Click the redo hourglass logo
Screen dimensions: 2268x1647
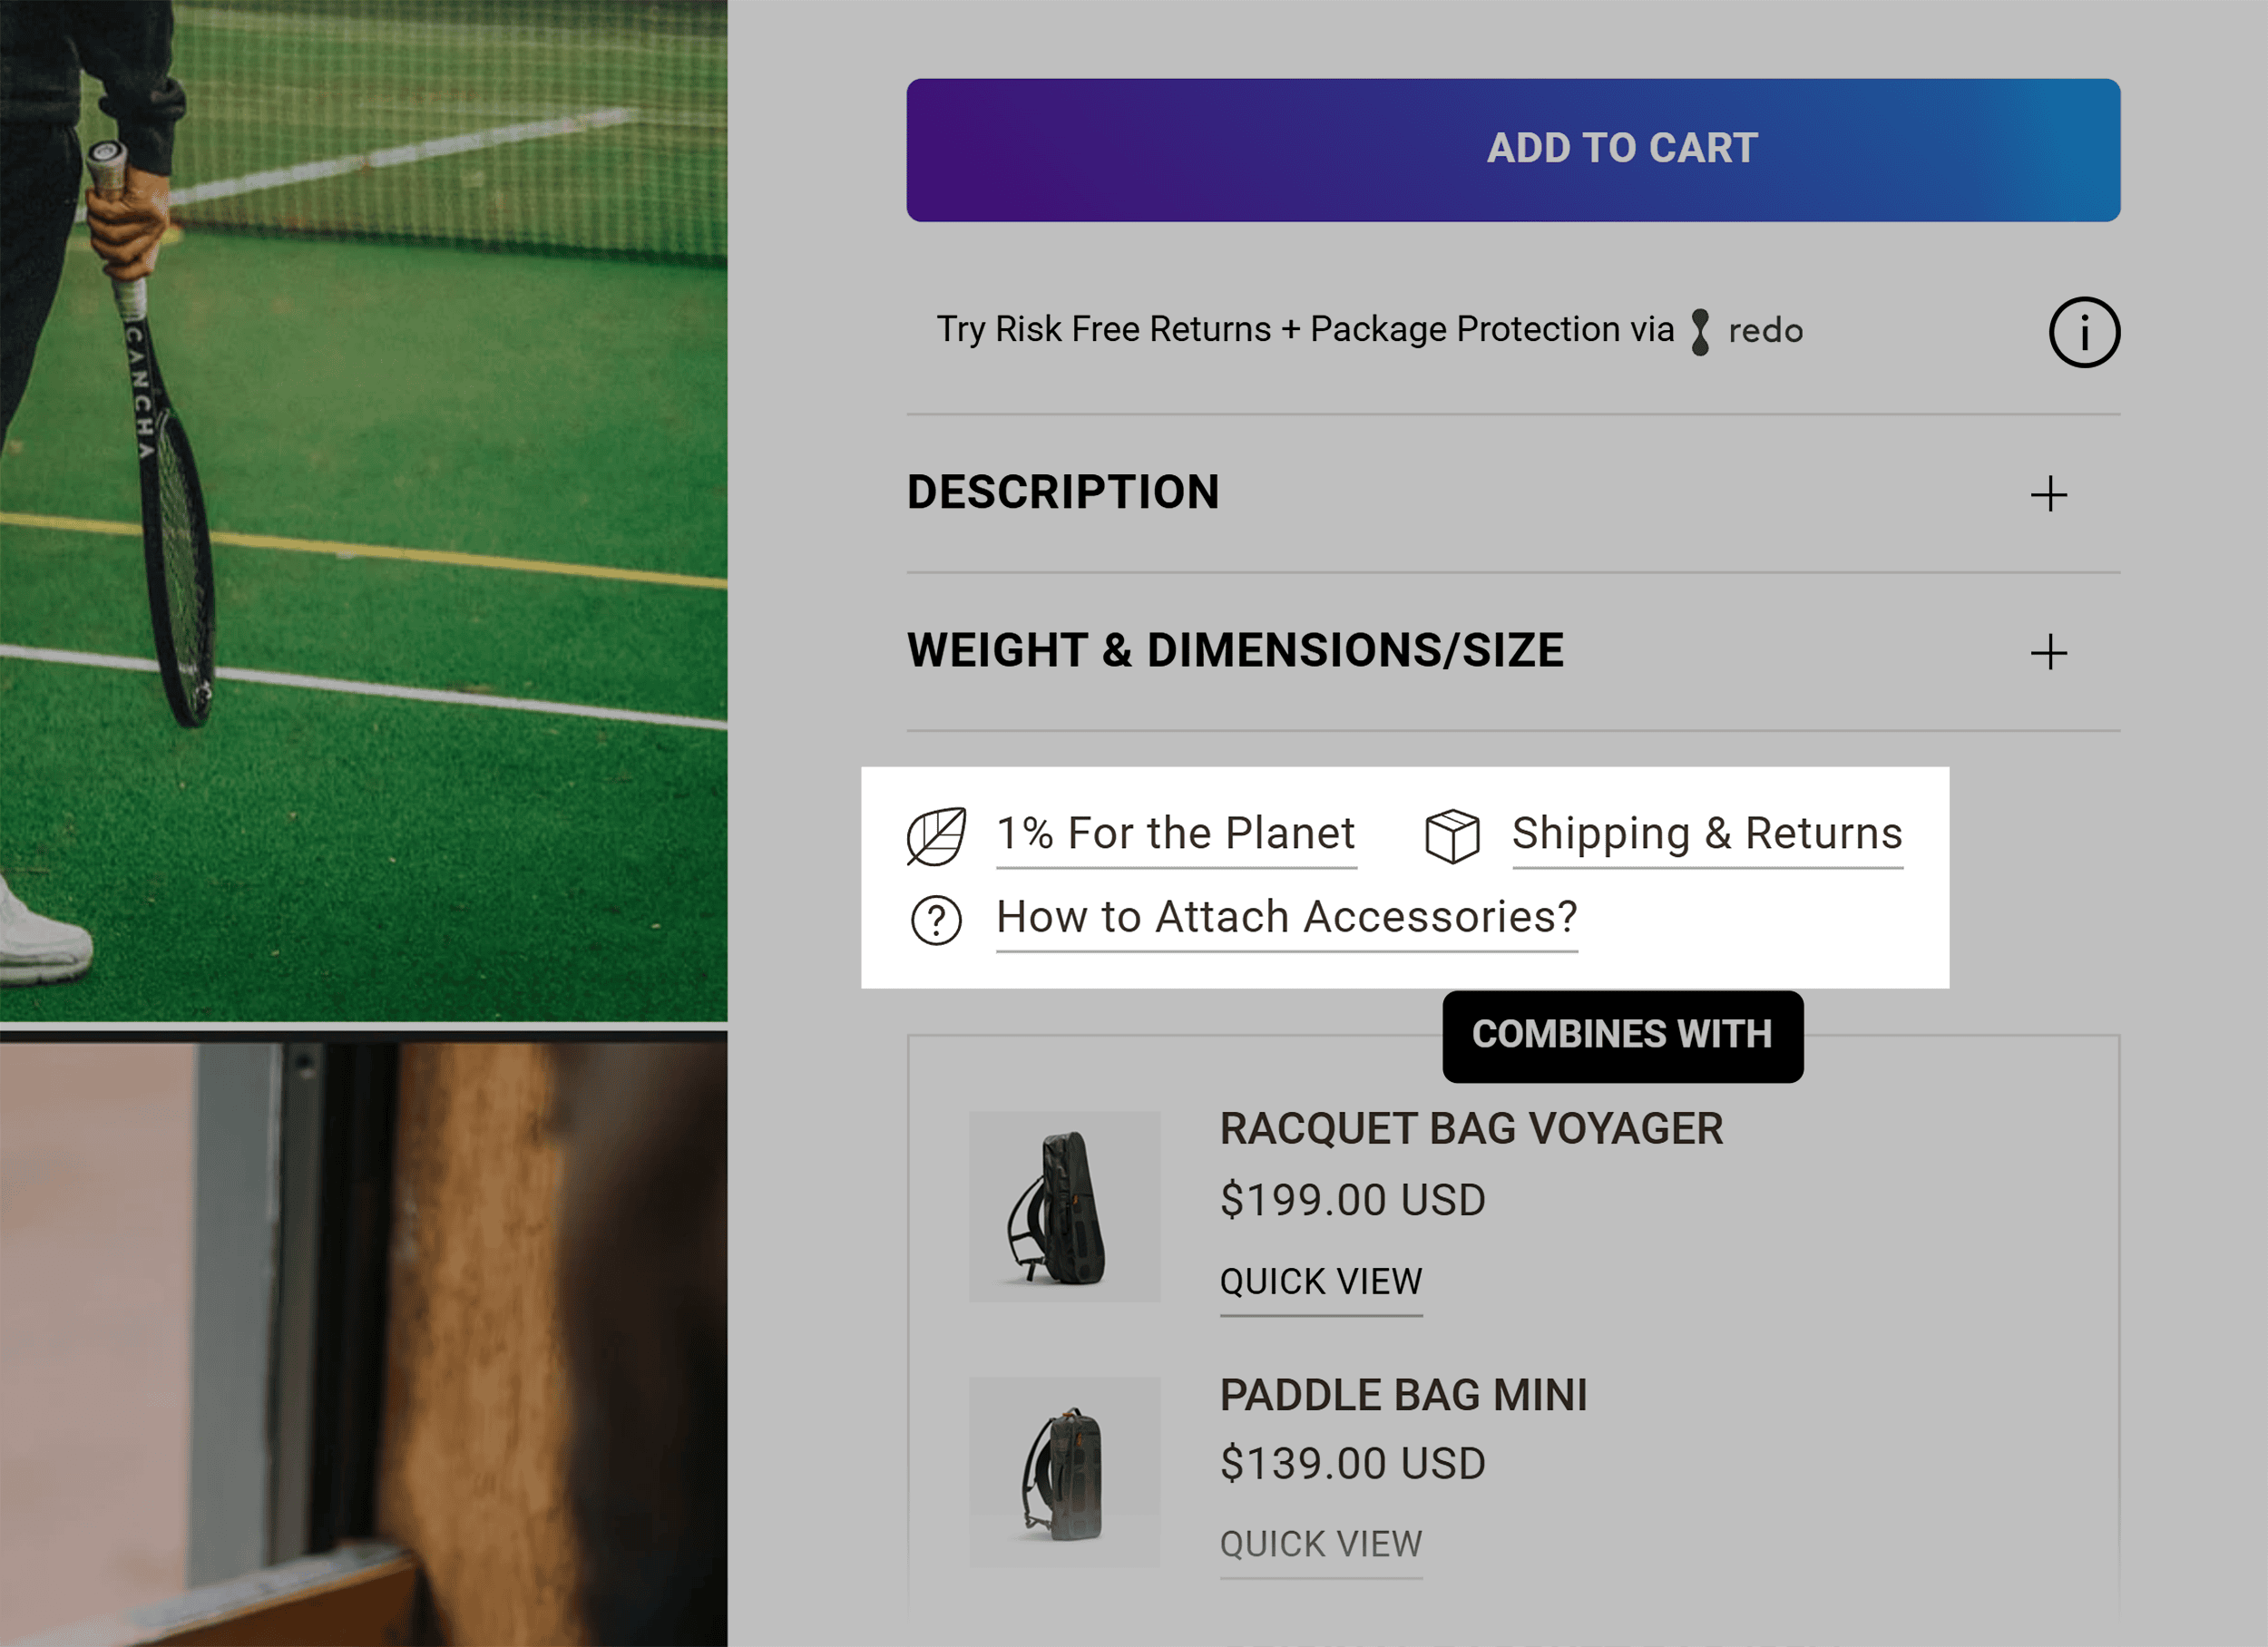click(x=1700, y=330)
